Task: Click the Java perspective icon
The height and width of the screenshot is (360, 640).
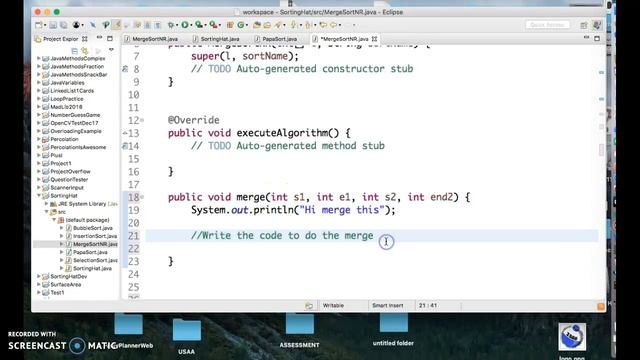Action: 597,25
